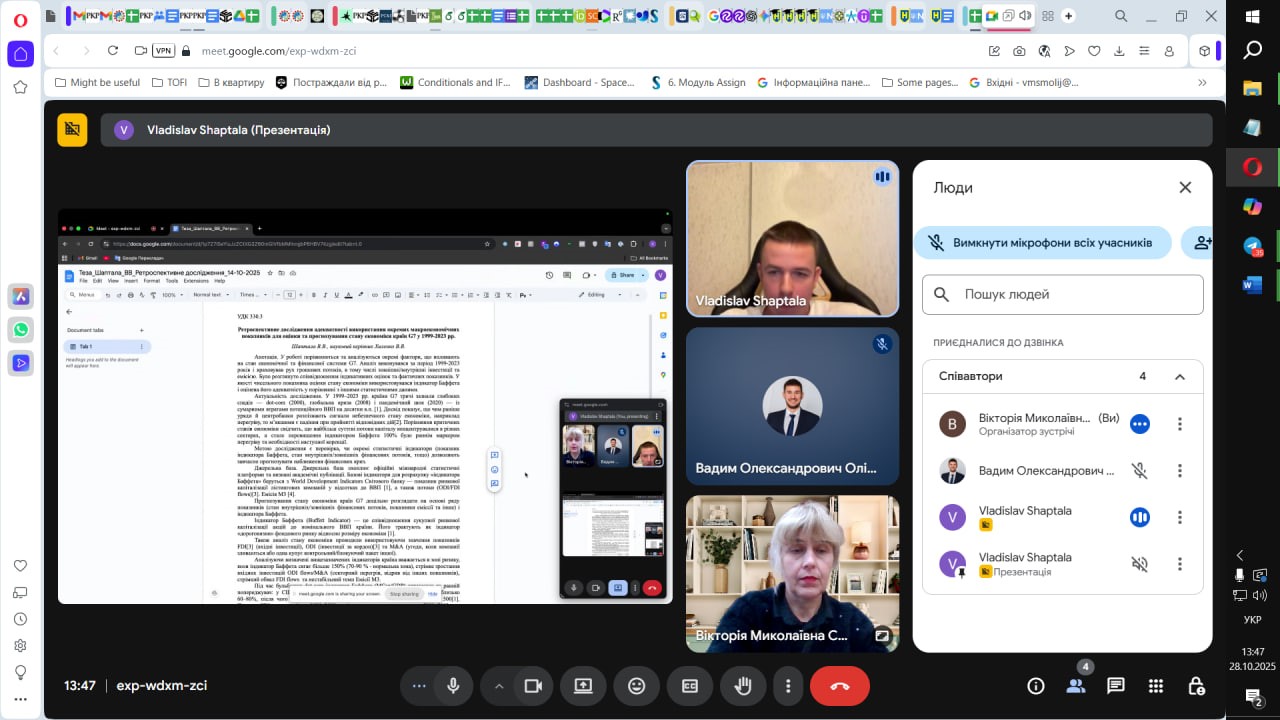Open the new tab plus button
Viewport: 1280px width, 720px height.
(1068, 16)
